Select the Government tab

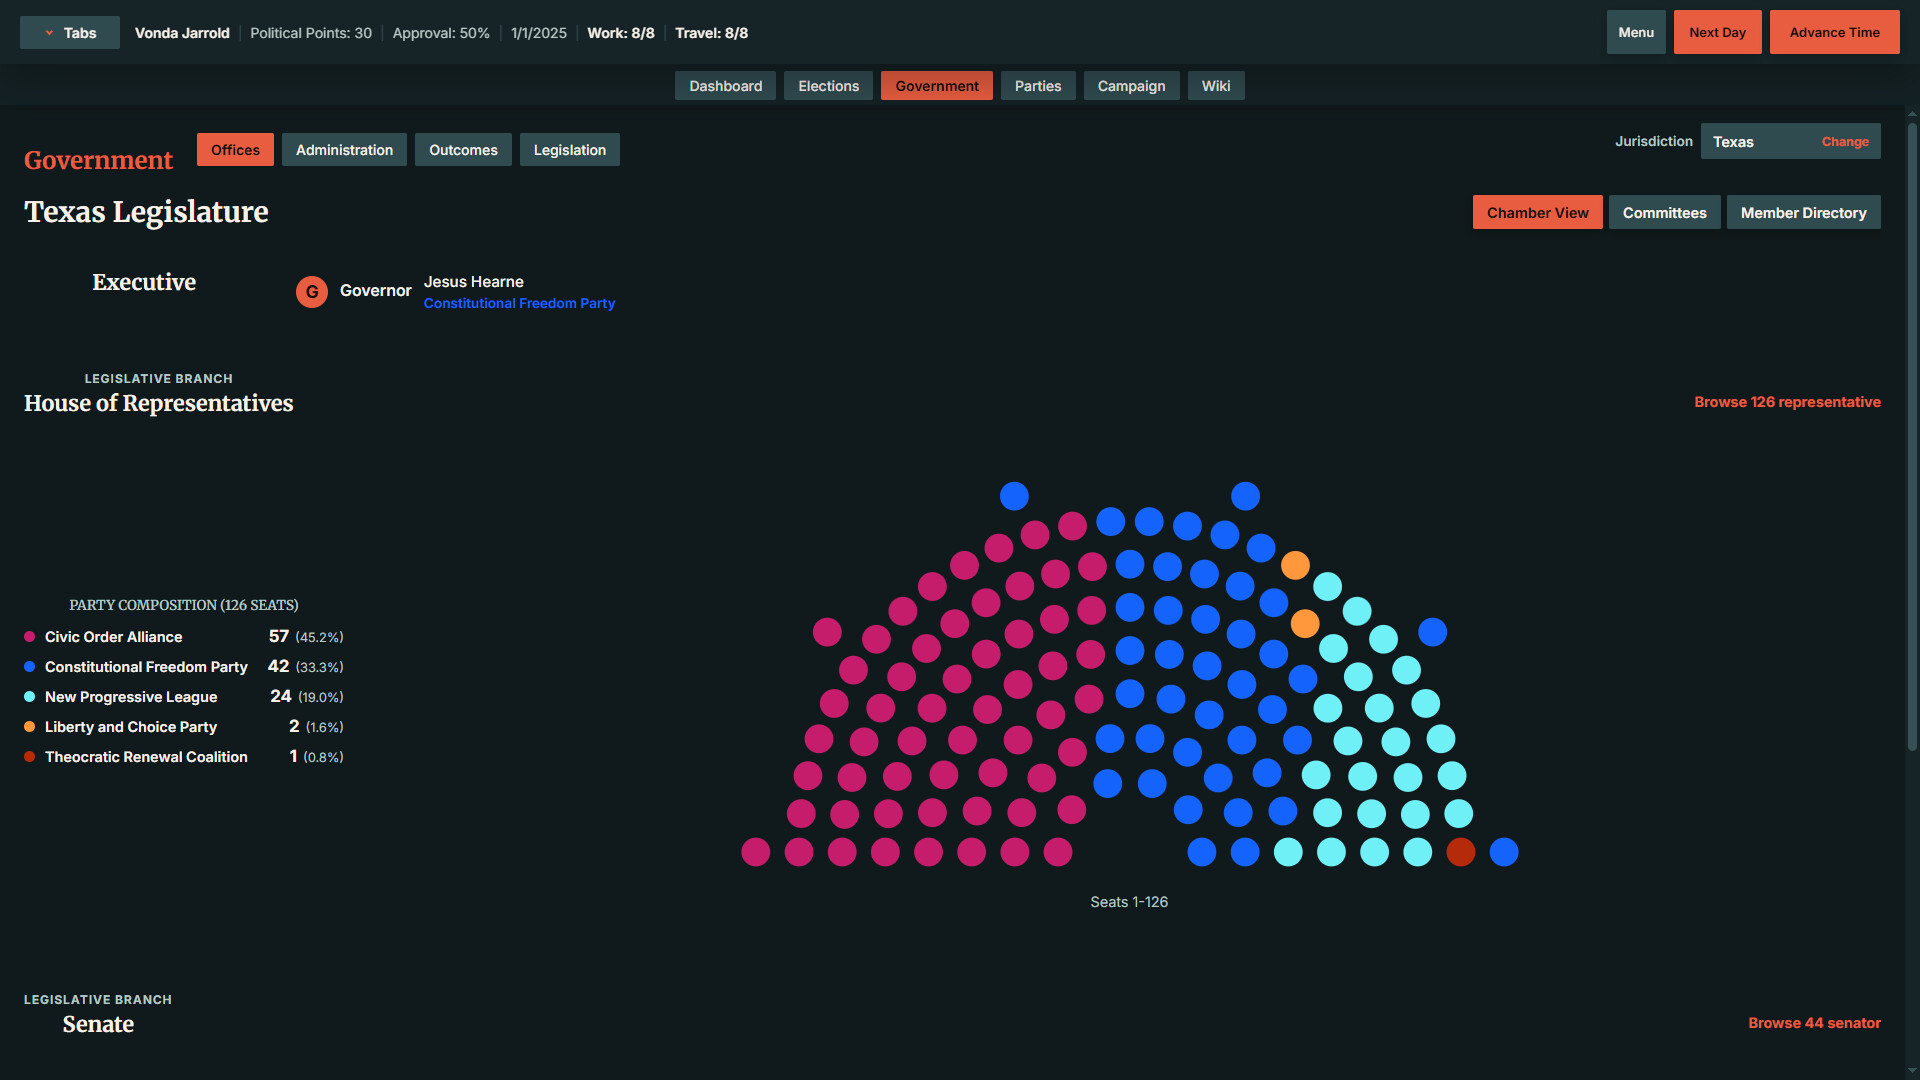[x=936, y=86]
